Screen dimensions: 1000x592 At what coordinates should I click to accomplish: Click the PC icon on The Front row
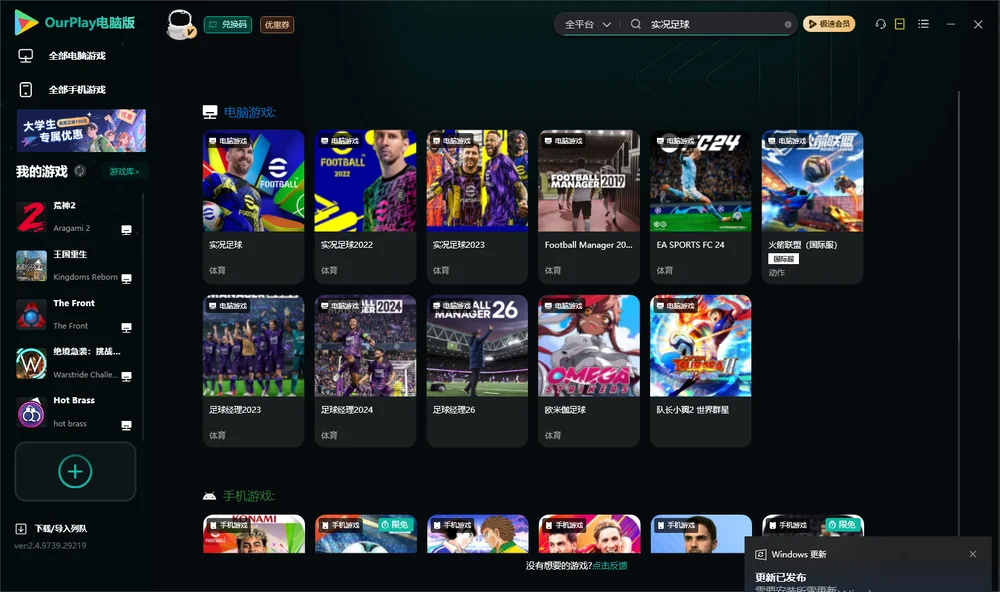point(126,327)
